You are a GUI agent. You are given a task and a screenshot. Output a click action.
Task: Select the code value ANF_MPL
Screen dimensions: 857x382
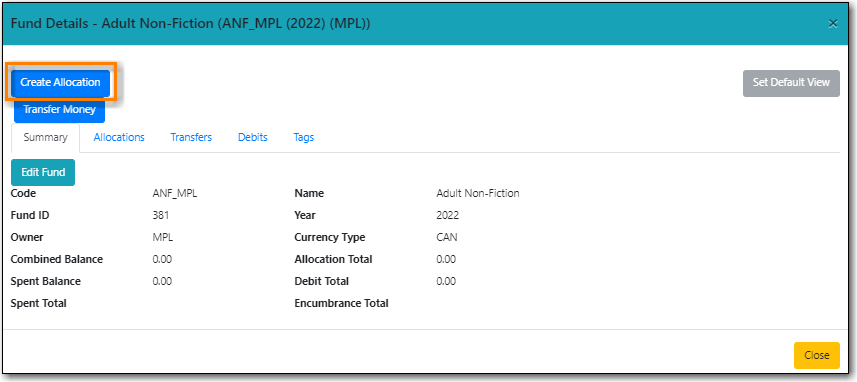(x=175, y=193)
